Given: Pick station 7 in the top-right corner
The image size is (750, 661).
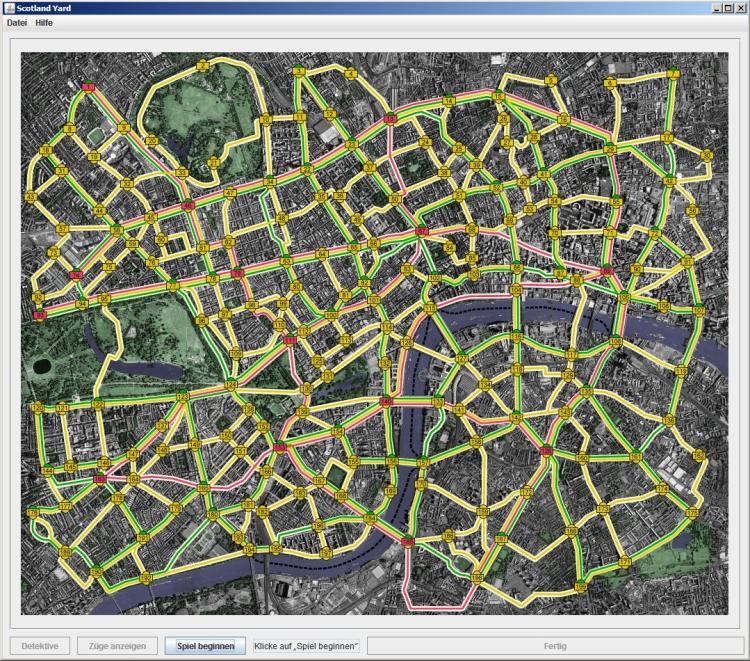Looking at the screenshot, I should [673, 74].
